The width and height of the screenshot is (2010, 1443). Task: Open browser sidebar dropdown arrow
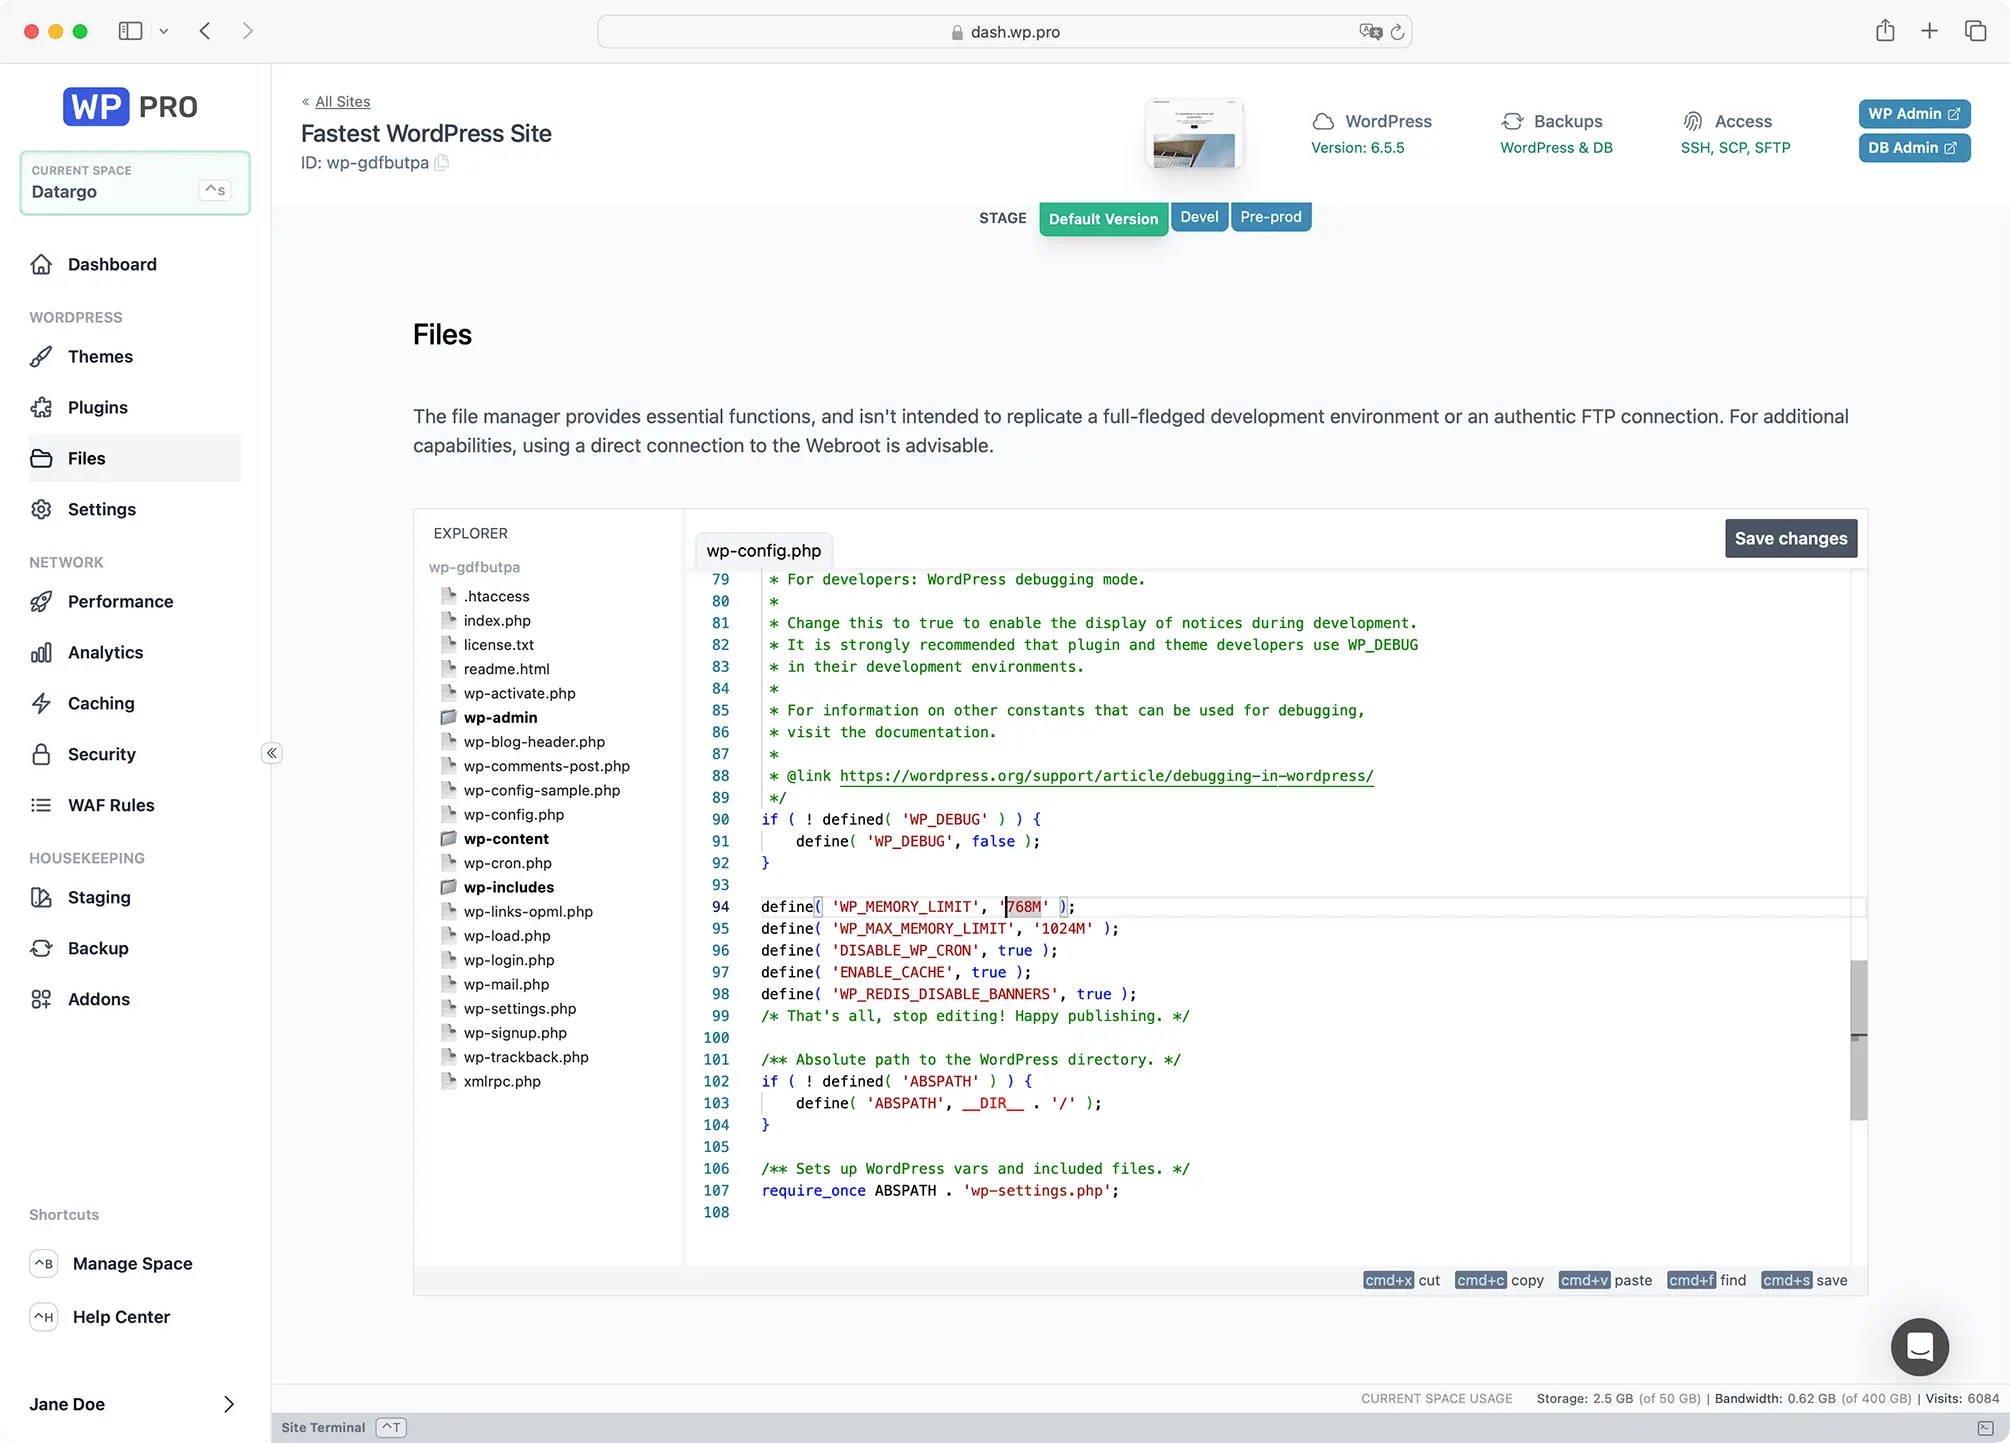164,31
